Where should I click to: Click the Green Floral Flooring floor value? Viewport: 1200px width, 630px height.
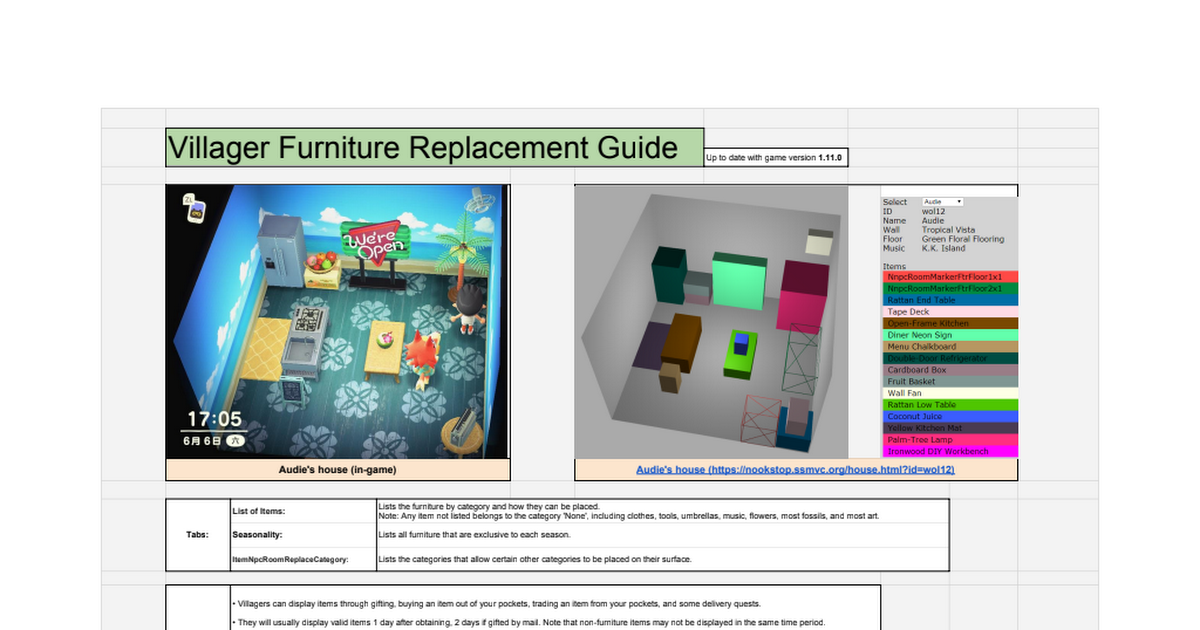963,239
